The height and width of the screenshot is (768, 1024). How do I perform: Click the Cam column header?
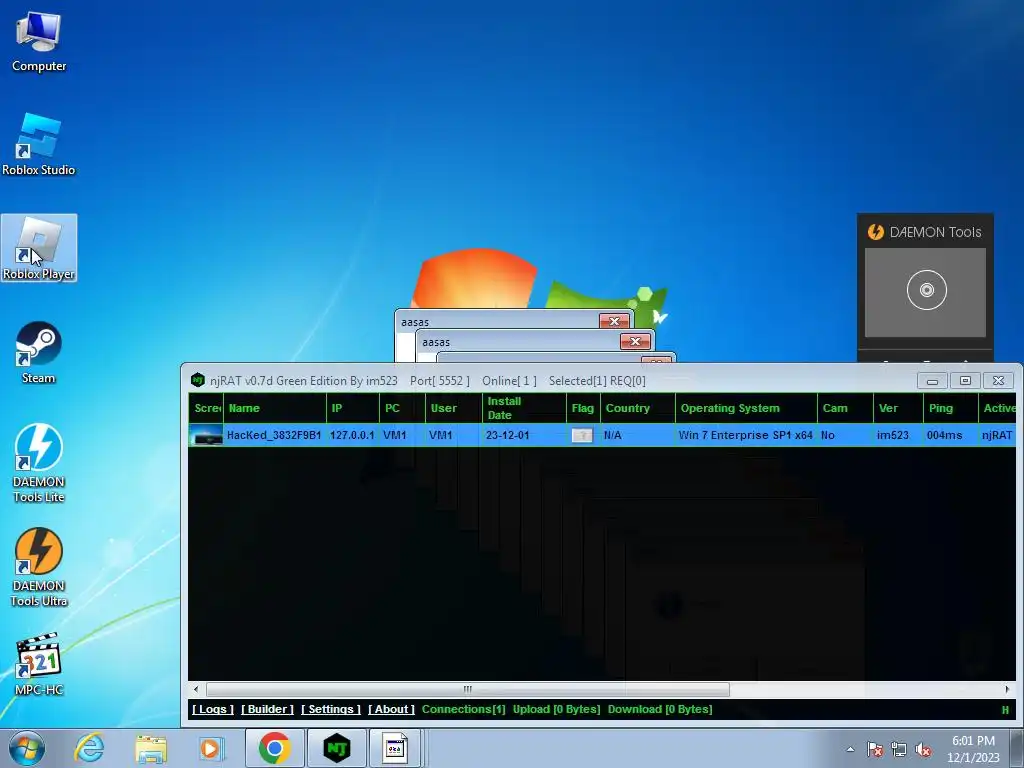click(x=845, y=408)
